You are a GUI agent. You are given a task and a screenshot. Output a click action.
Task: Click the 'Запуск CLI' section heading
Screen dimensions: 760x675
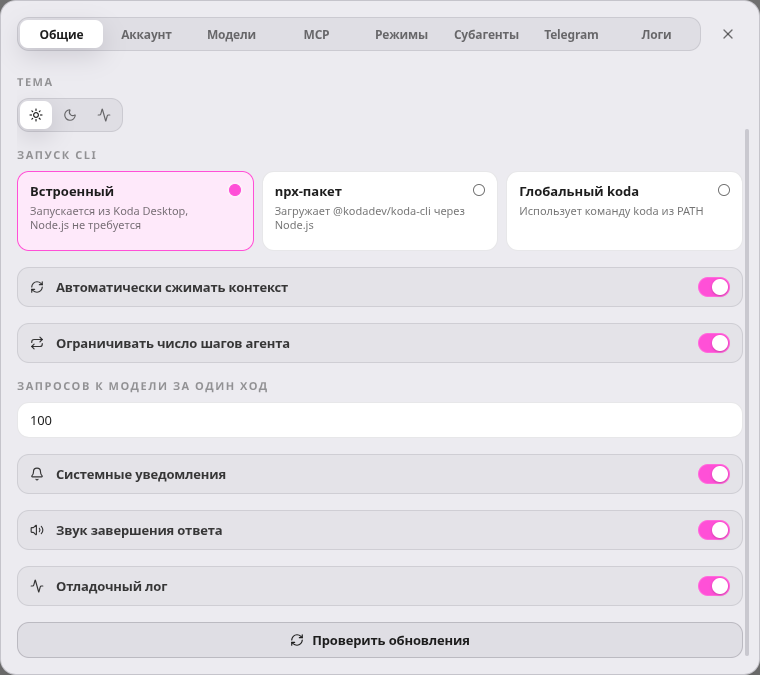pos(57,155)
